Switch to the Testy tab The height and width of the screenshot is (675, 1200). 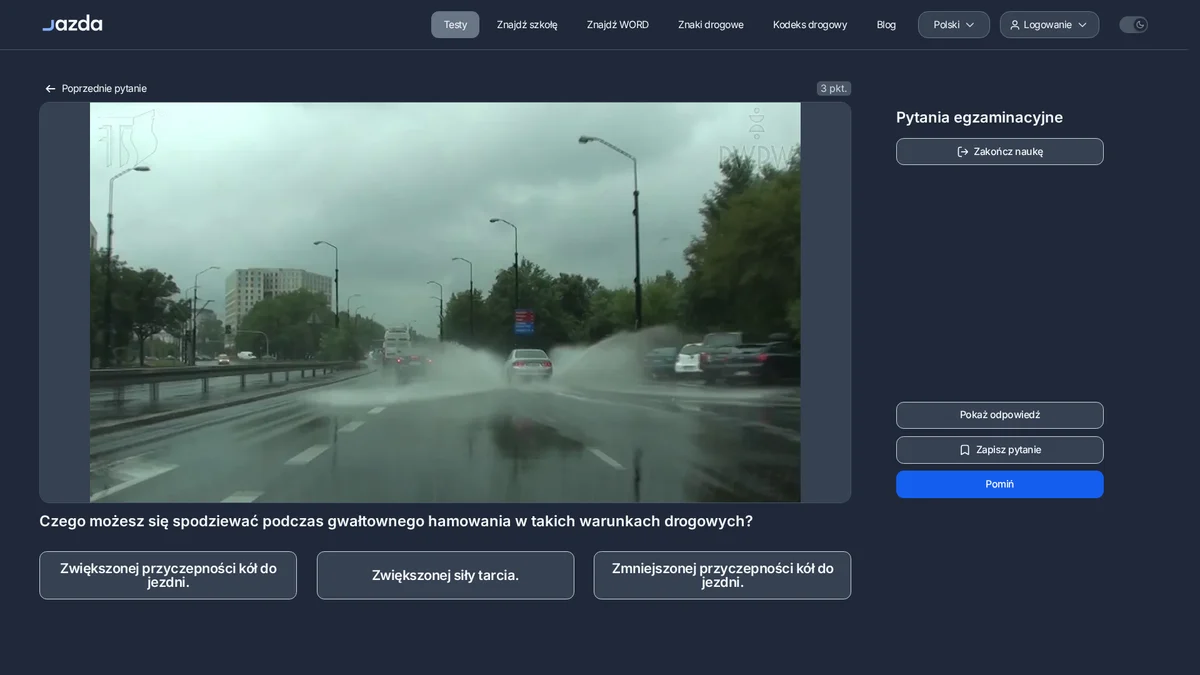point(455,25)
